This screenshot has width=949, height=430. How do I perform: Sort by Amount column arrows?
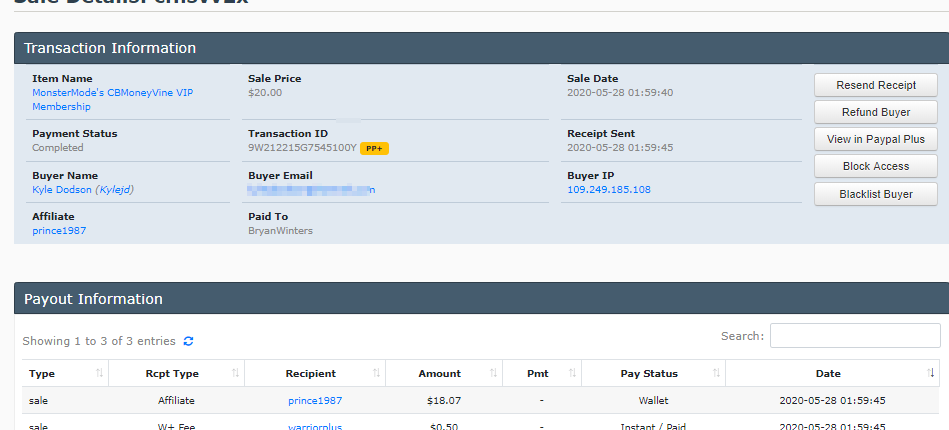493,373
